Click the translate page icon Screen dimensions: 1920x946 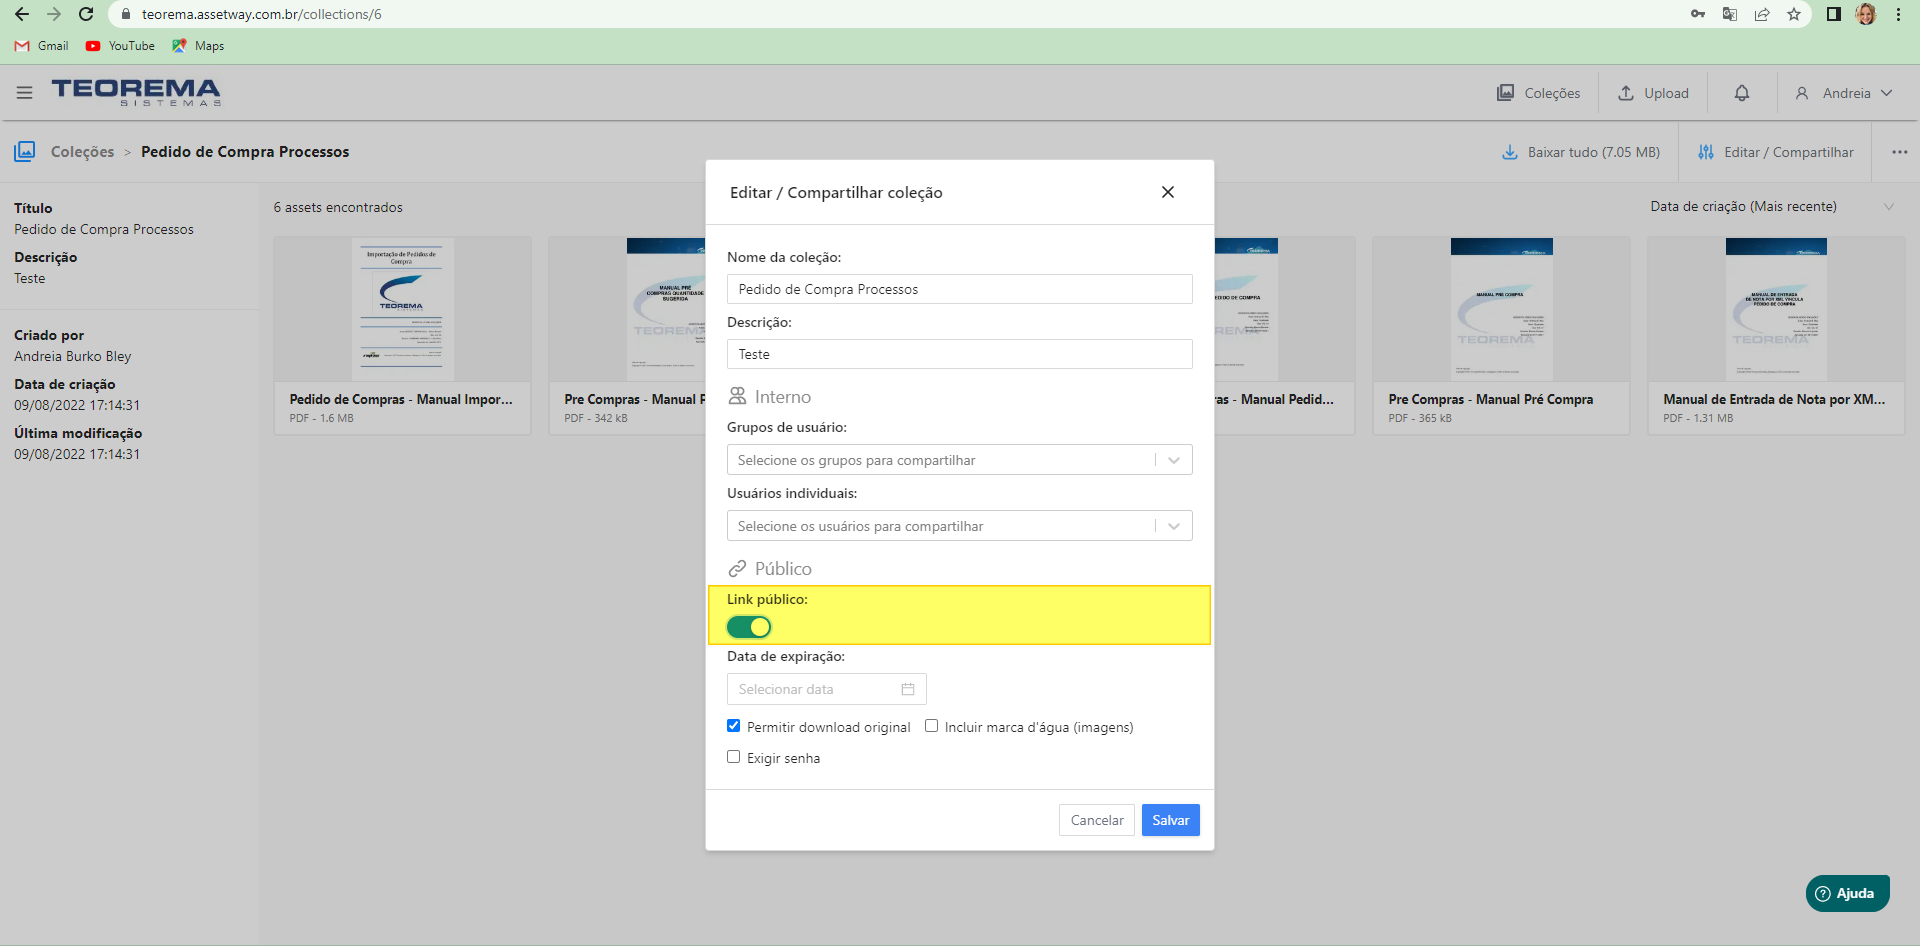(1730, 14)
